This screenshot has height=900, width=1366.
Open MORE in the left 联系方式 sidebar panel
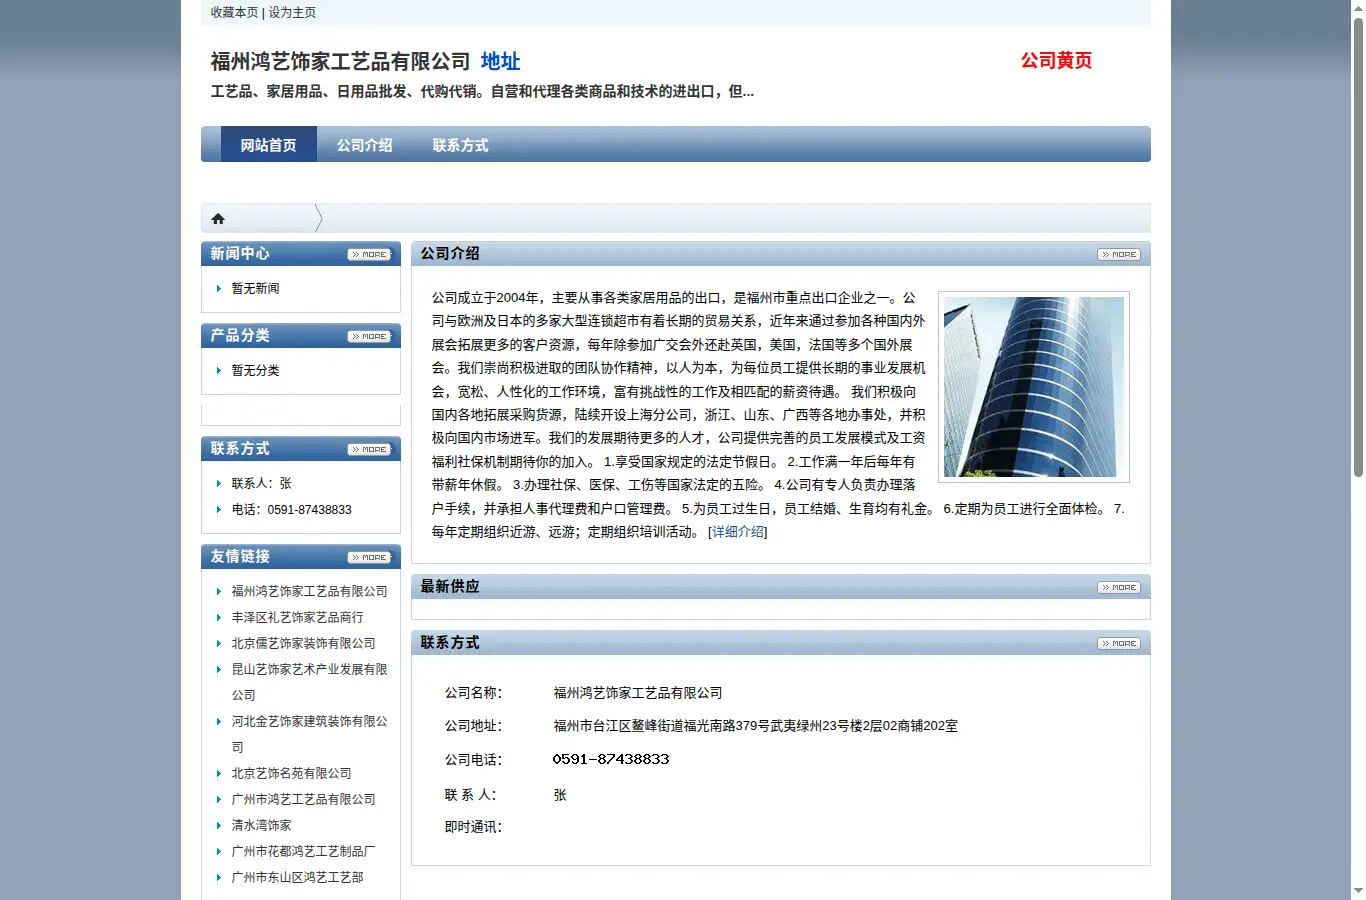(x=369, y=450)
